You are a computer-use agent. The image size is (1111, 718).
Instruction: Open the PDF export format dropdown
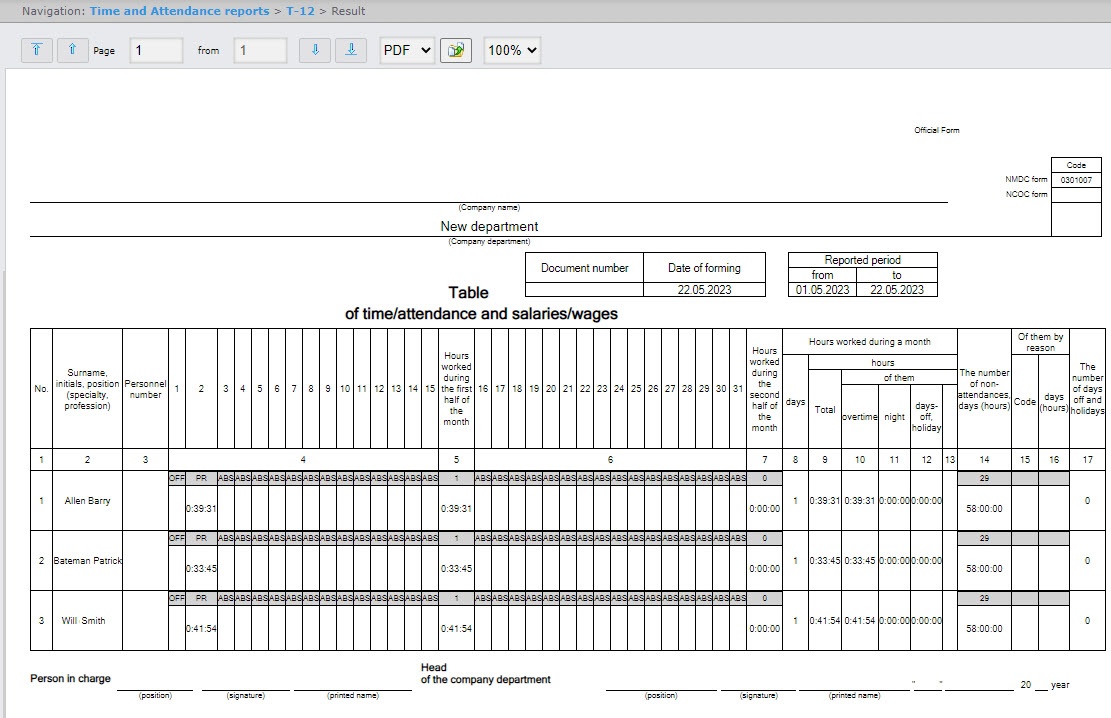(406, 50)
